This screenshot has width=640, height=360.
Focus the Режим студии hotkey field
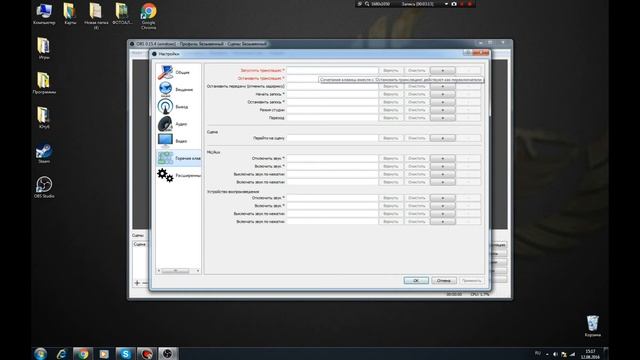tap(332, 110)
